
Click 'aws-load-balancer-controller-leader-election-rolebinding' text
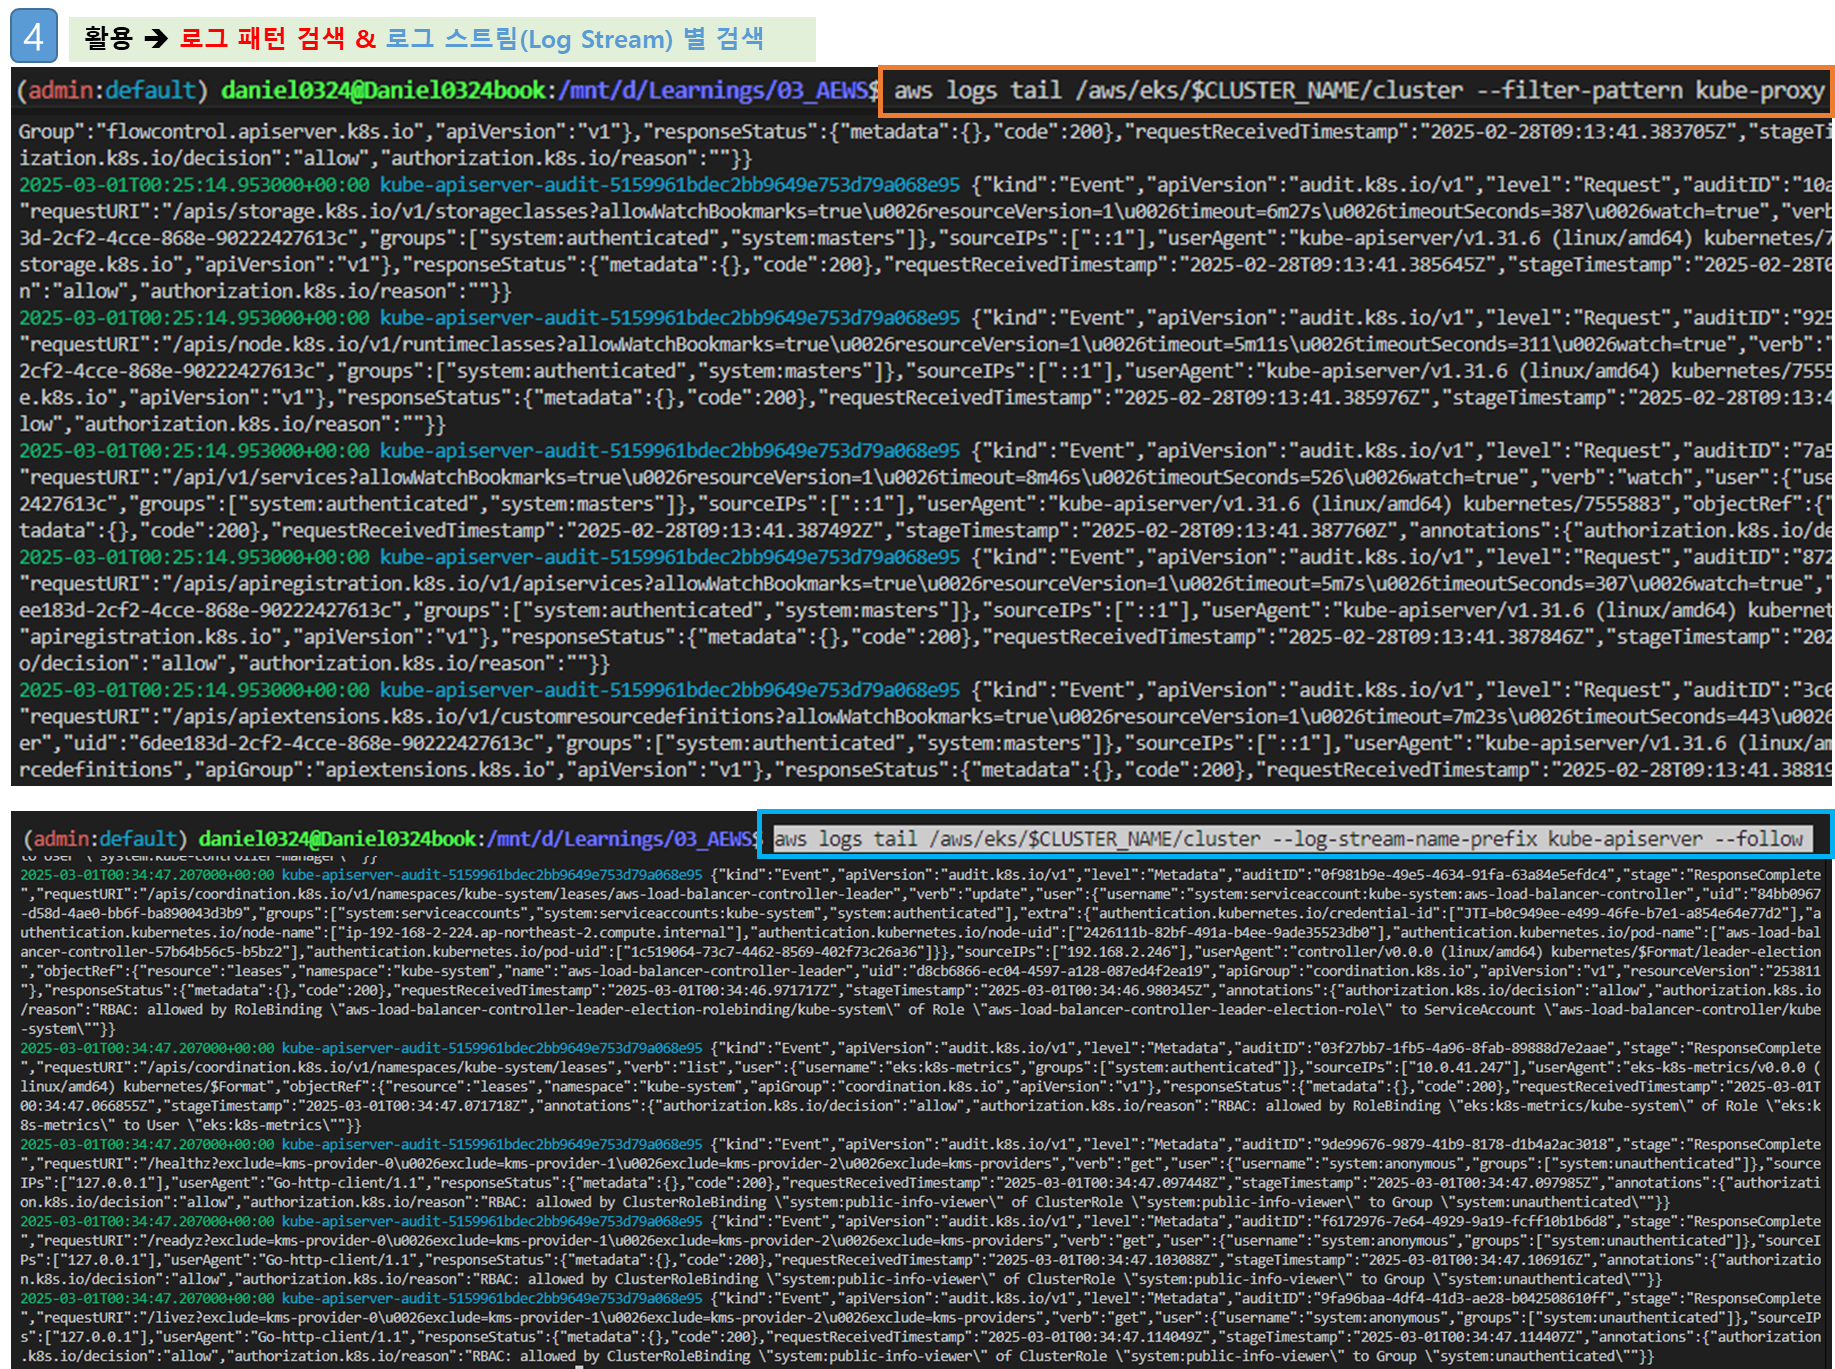pyautogui.click(x=561, y=1010)
